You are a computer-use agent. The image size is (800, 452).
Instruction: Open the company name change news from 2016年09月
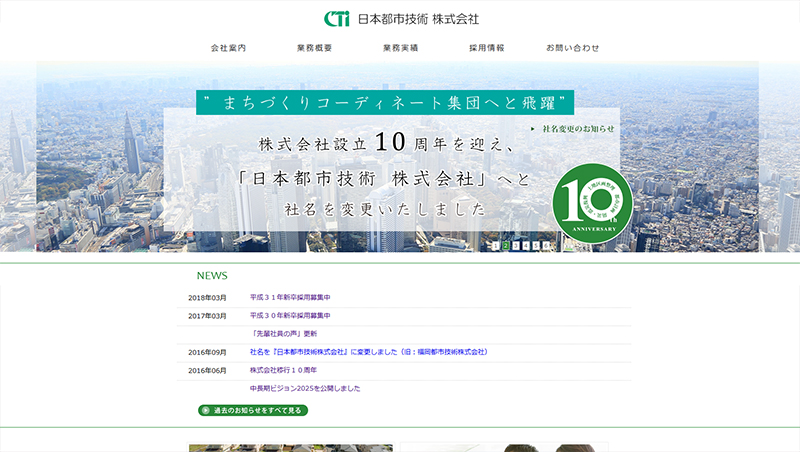click(x=368, y=352)
